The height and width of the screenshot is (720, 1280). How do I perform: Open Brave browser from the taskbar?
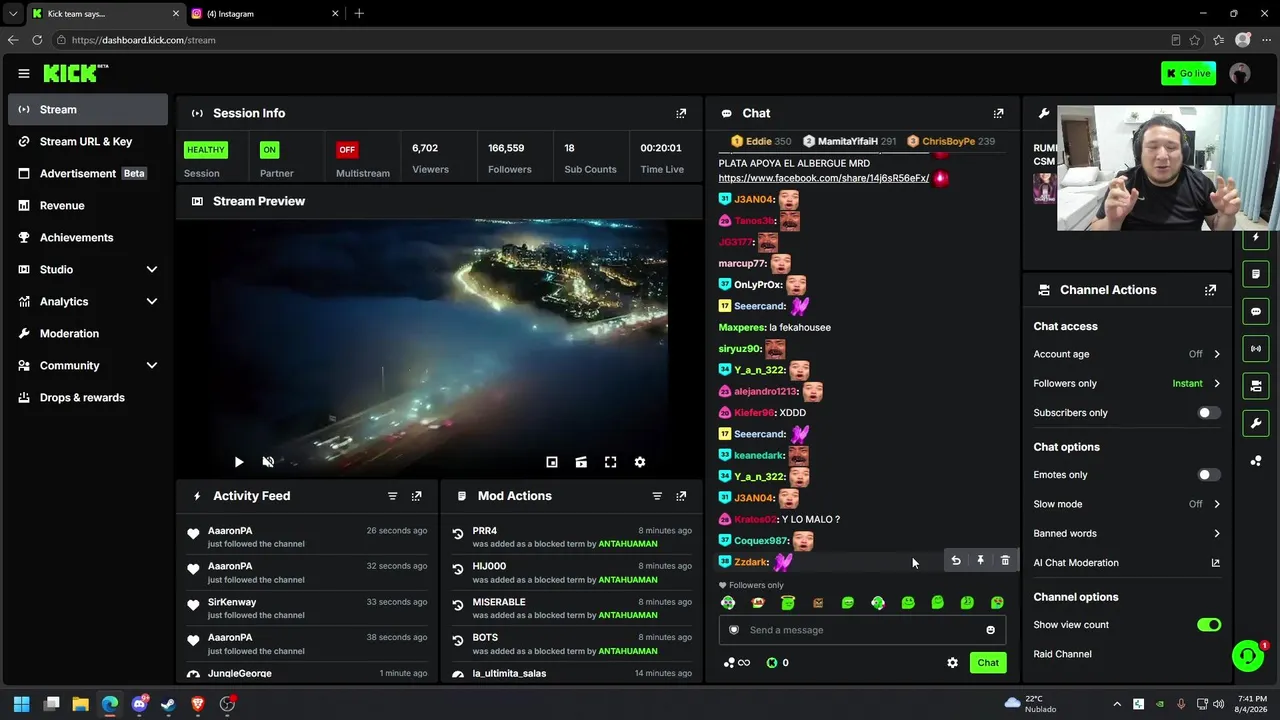[x=197, y=704]
